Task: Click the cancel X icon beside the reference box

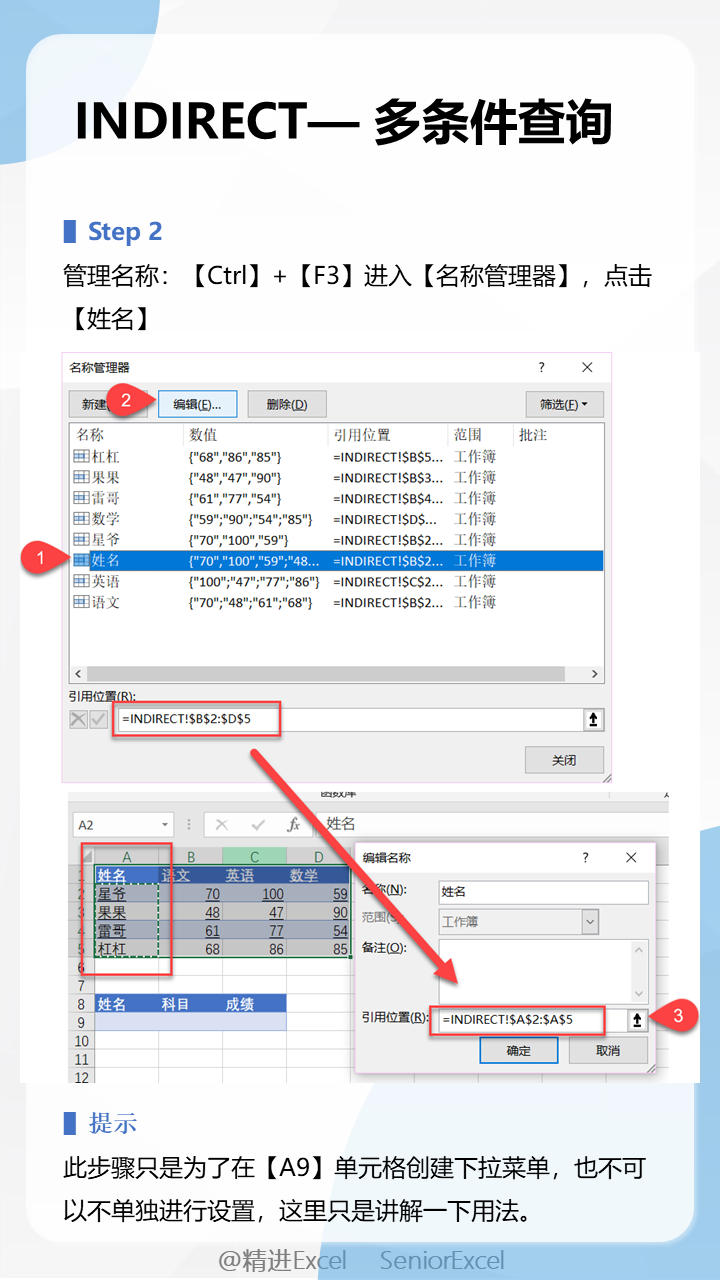Action: pos(79,719)
